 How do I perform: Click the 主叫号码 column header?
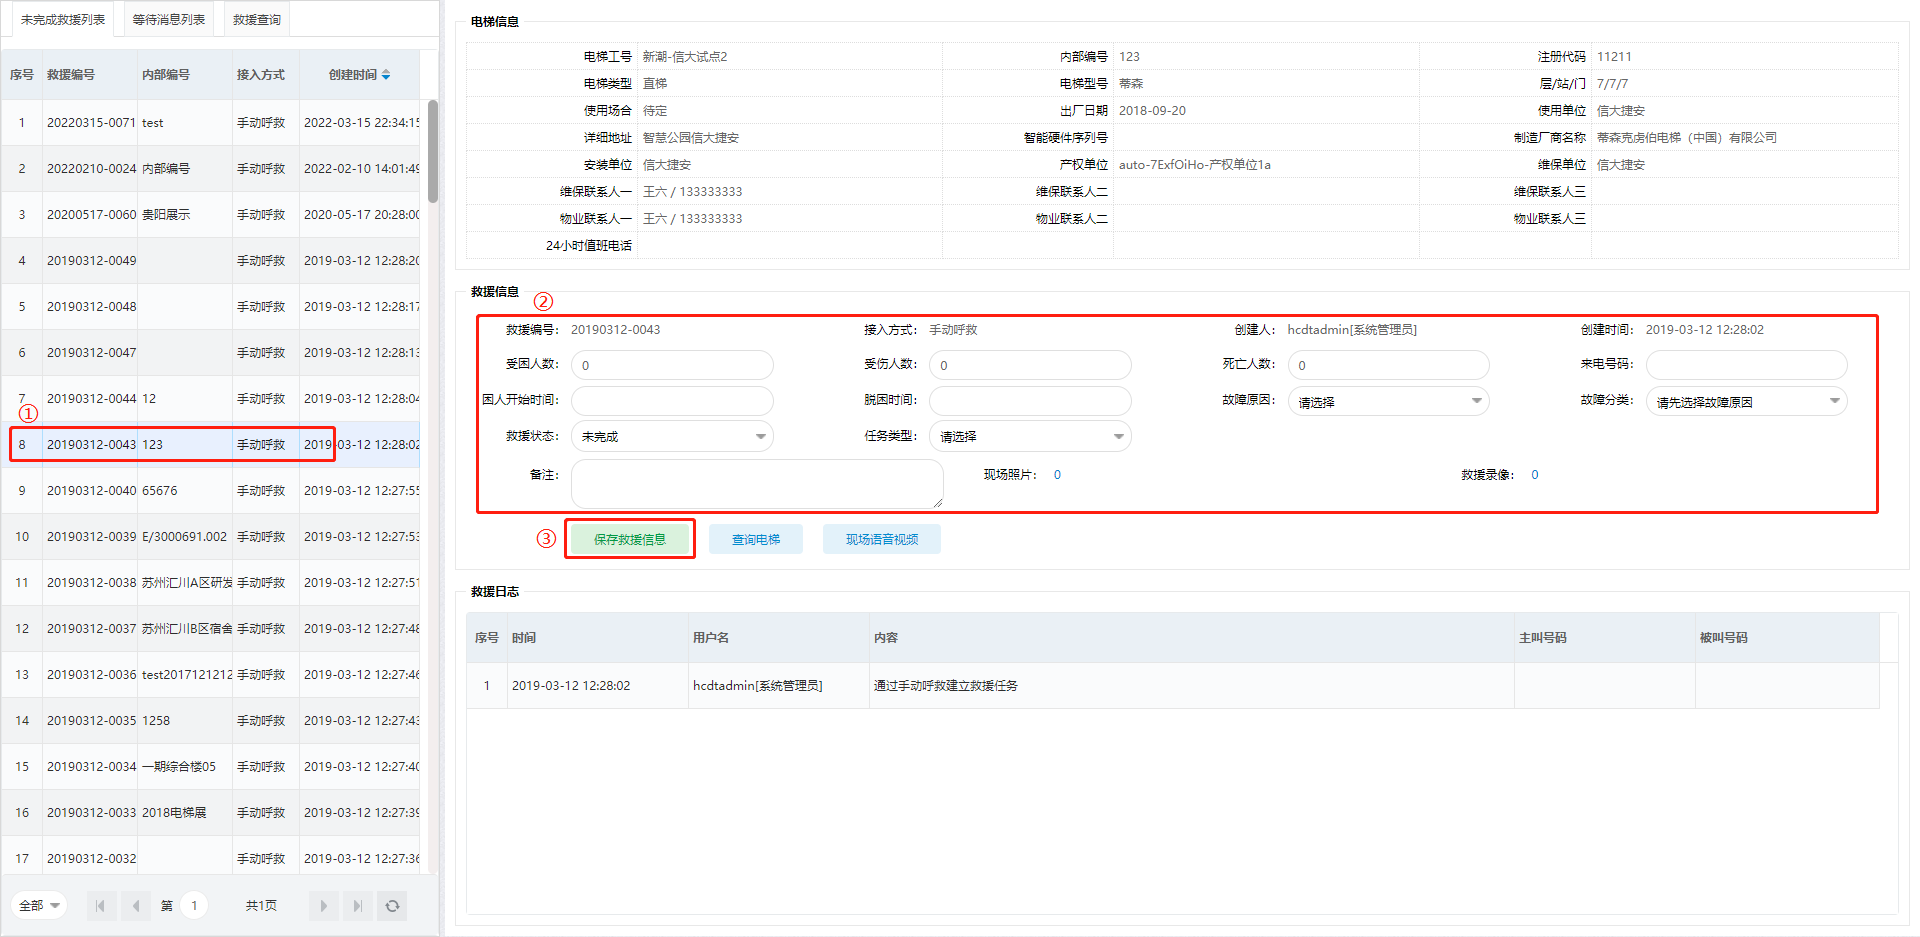1605,638
